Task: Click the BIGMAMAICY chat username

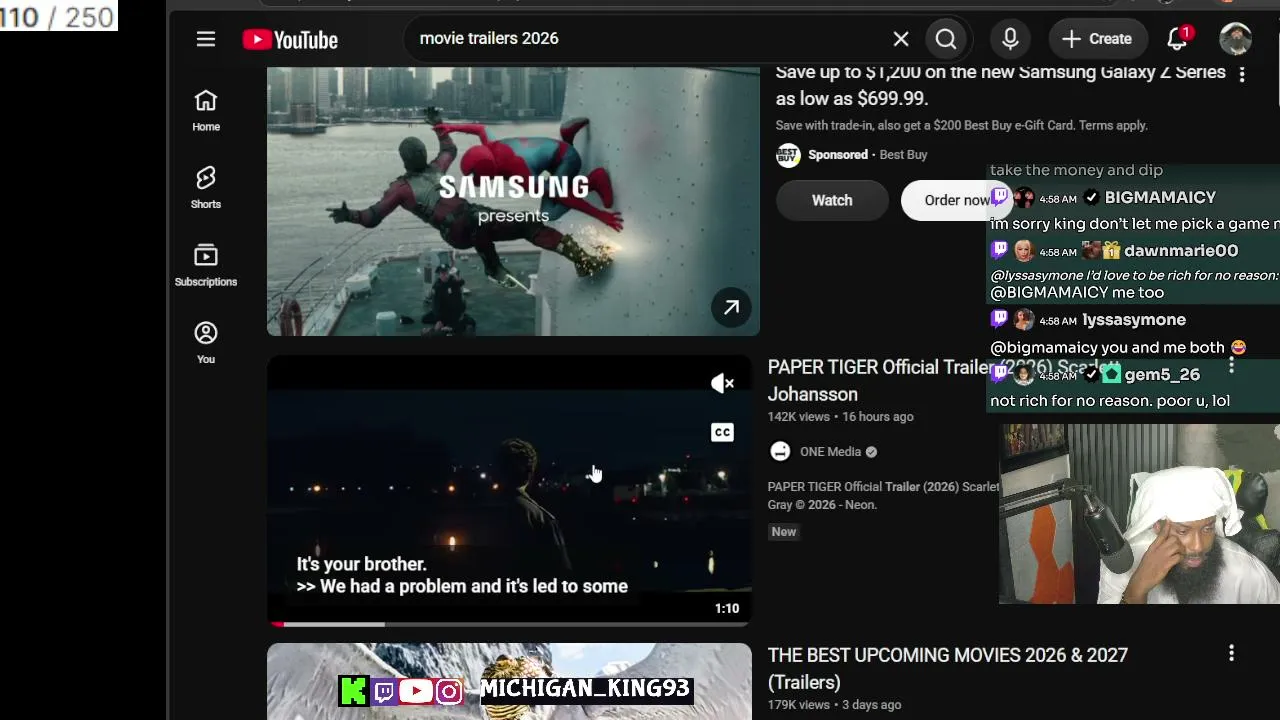Action: click(1160, 198)
